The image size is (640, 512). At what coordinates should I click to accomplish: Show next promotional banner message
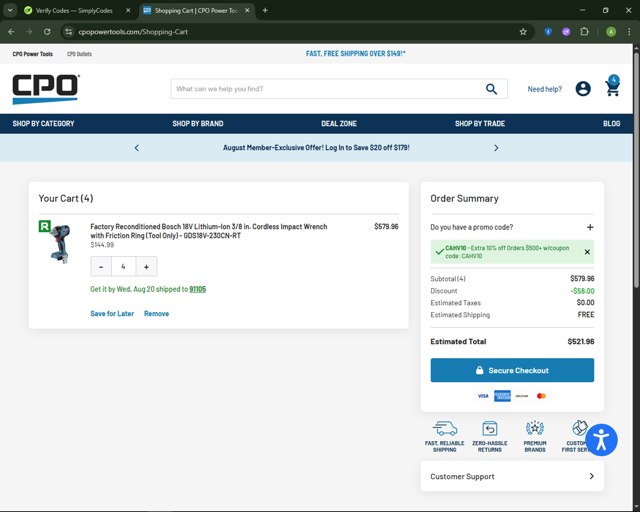click(496, 148)
